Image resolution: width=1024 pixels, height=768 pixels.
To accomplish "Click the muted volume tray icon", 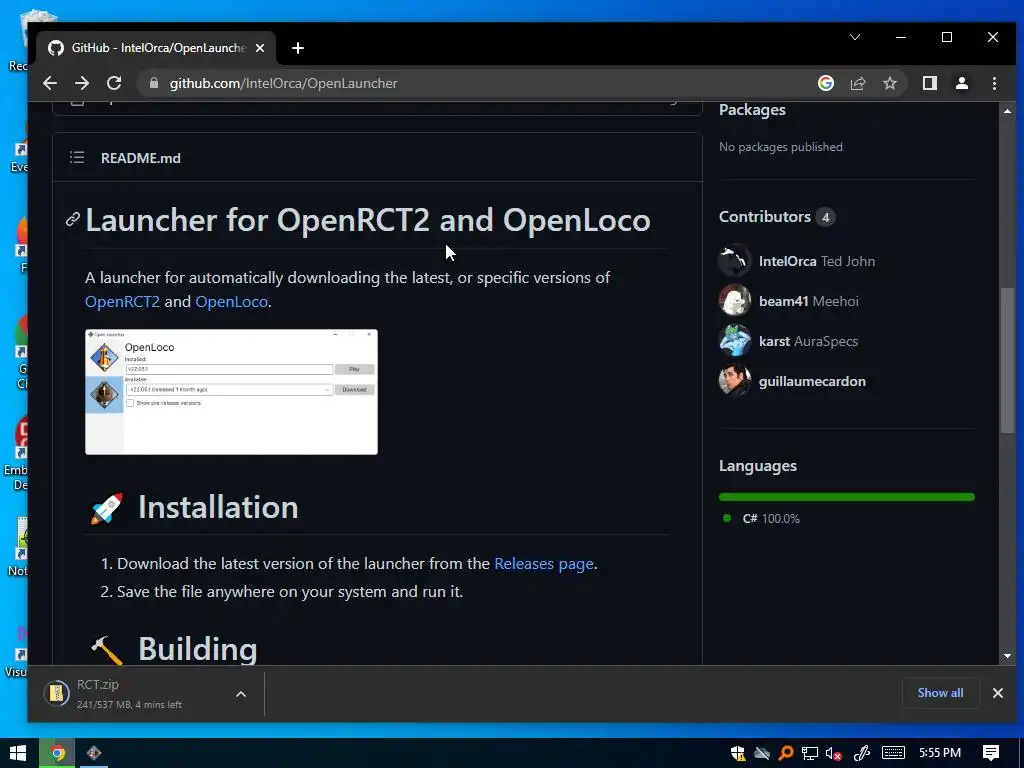I will pyautogui.click(x=833, y=754).
